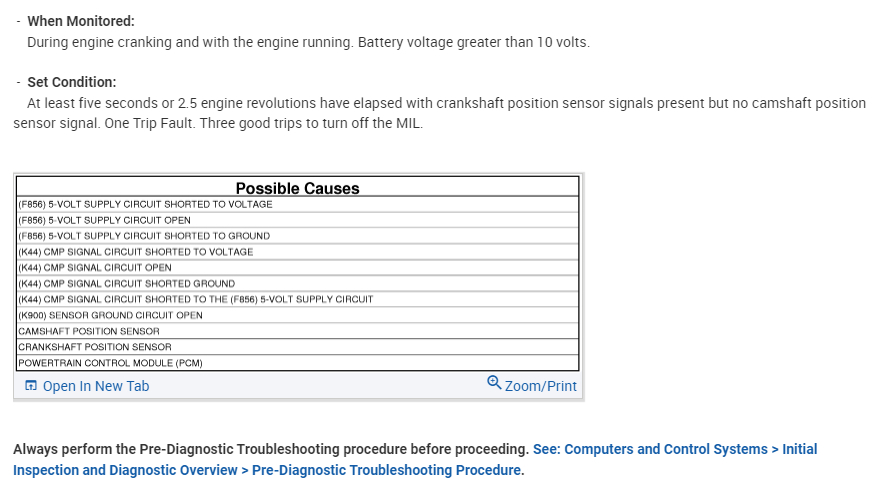
Task: Click the Possible Causes table header
Action: point(297,188)
